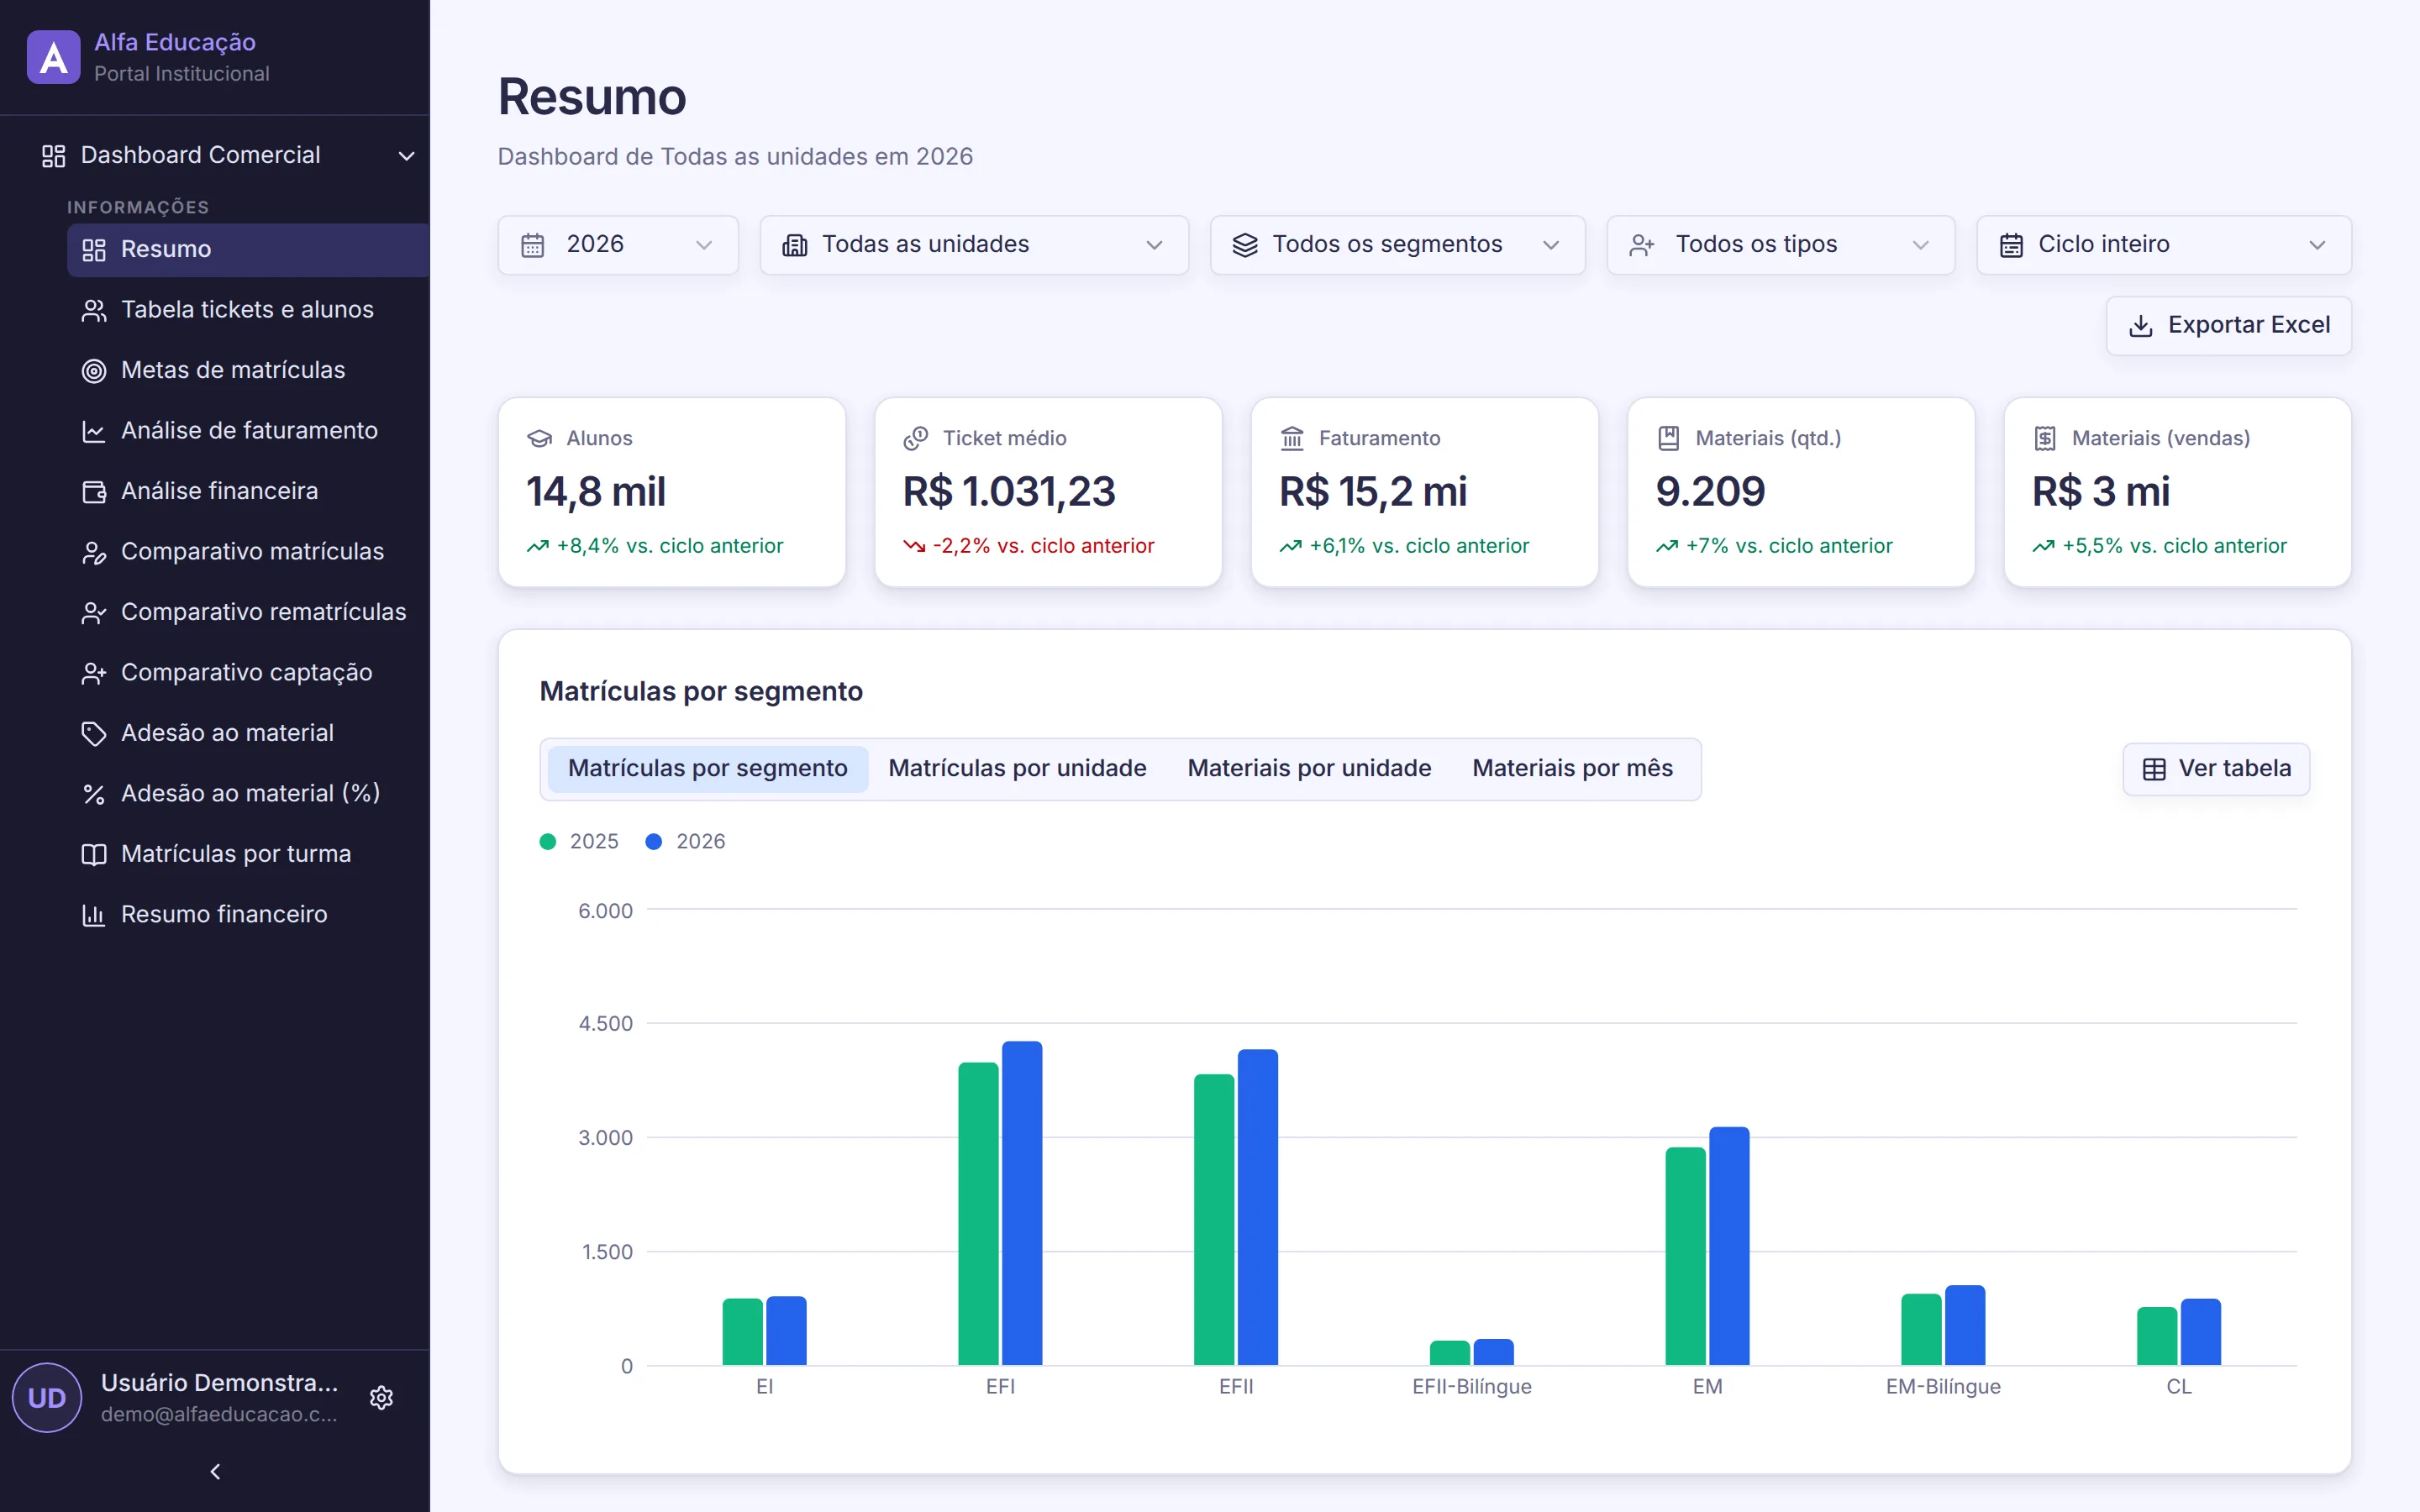2420x1512 pixels.
Task: Click the Tabela tickets e alunos icon
Action: pyautogui.click(x=94, y=310)
